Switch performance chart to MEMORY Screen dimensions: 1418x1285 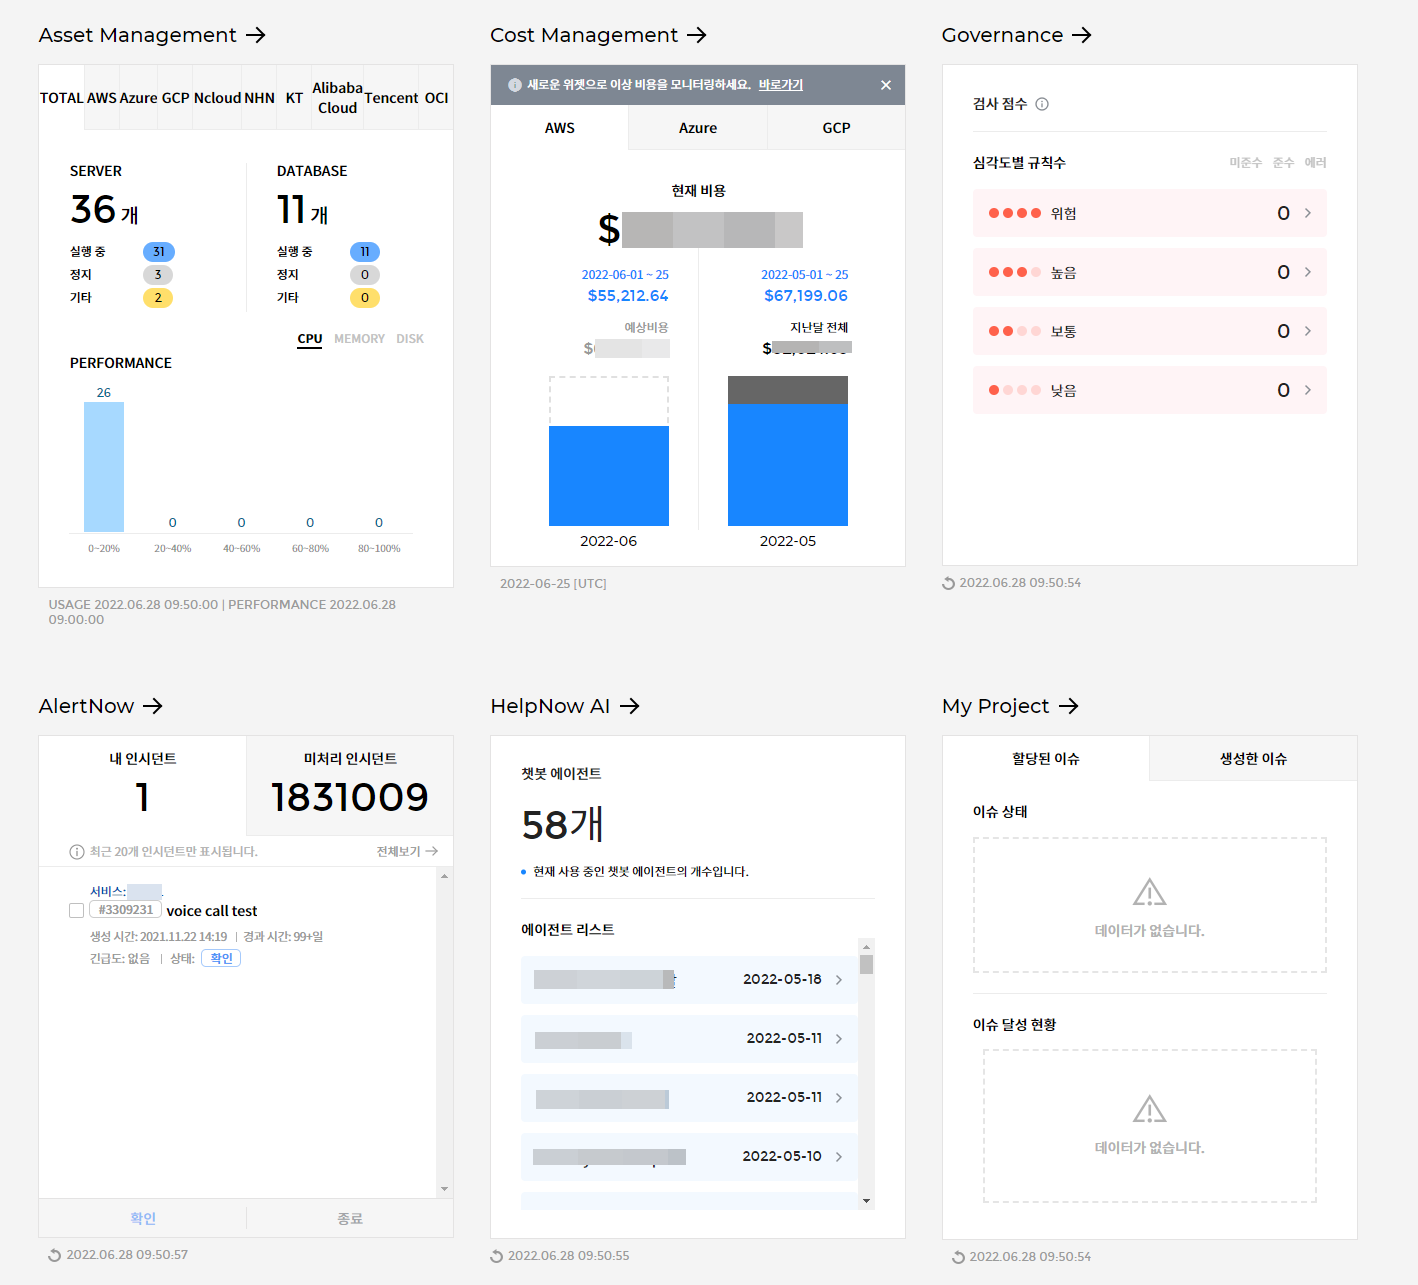(x=359, y=339)
